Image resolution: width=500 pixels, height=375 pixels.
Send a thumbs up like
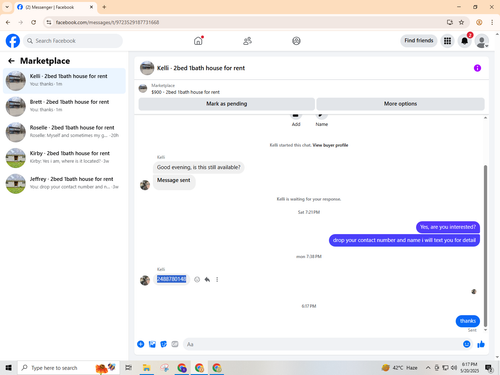pyautogui.click(x=481, y=344)
